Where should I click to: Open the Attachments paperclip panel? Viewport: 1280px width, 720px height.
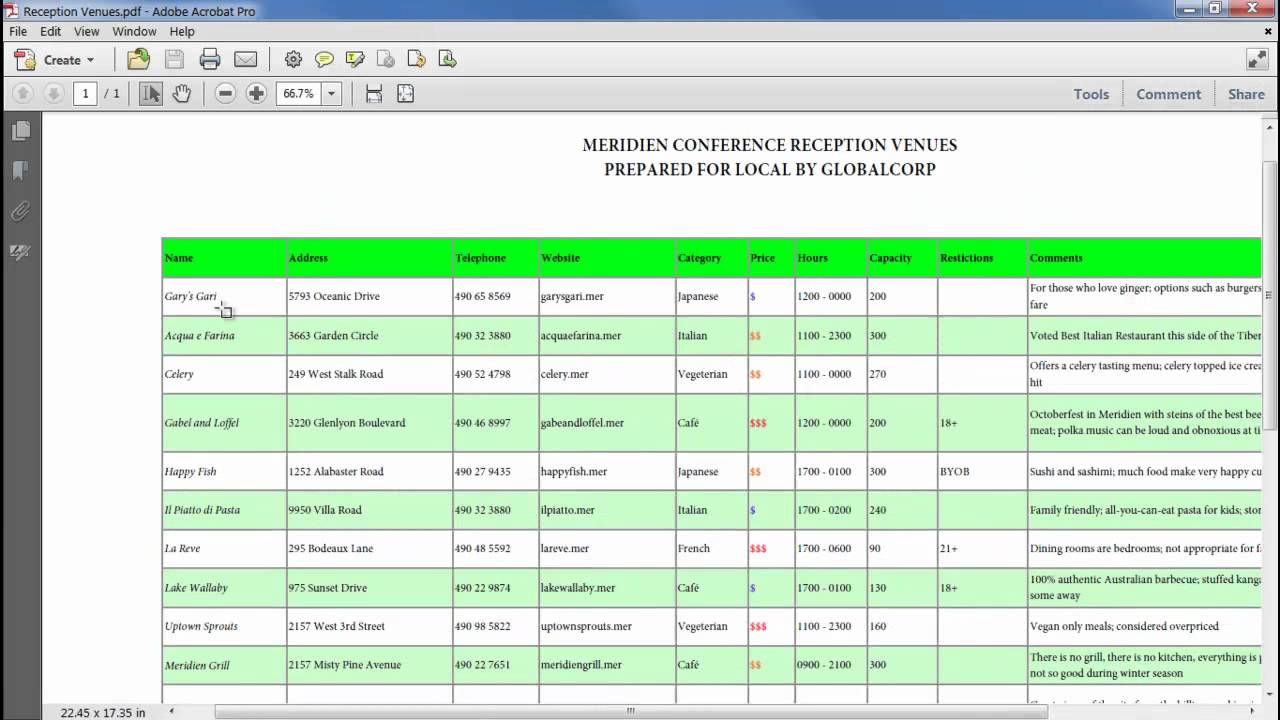[x=20, y=212]
